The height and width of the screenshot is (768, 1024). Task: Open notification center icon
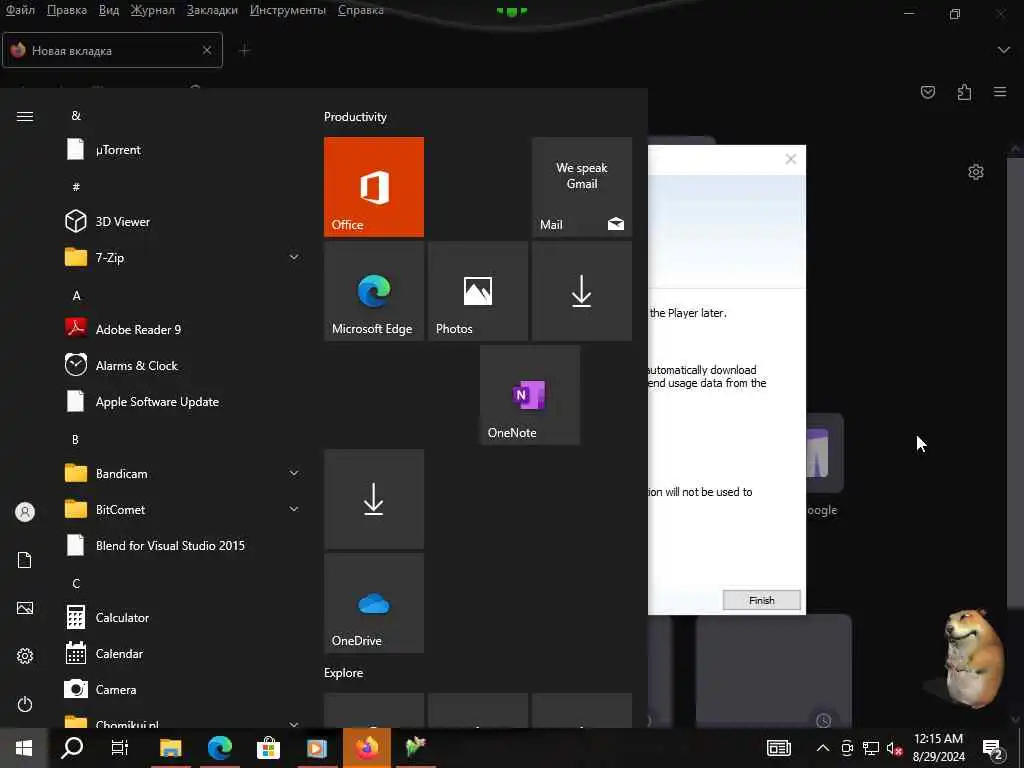tap(992, 748)
